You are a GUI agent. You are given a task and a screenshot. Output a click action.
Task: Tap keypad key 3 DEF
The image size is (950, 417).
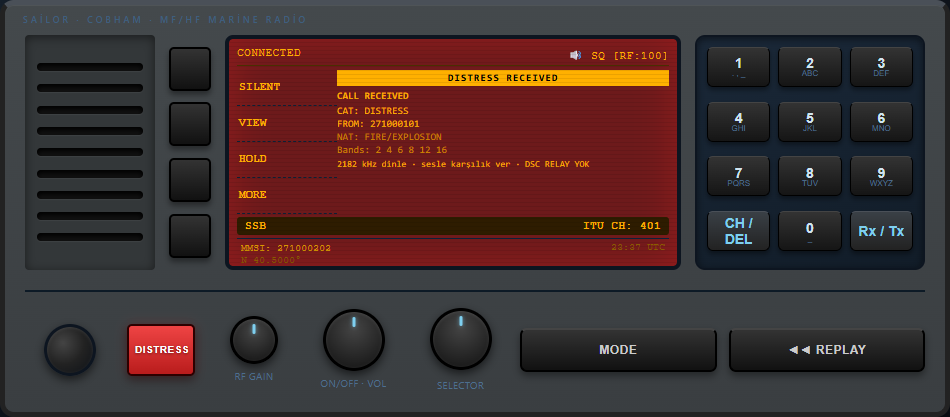881,67
